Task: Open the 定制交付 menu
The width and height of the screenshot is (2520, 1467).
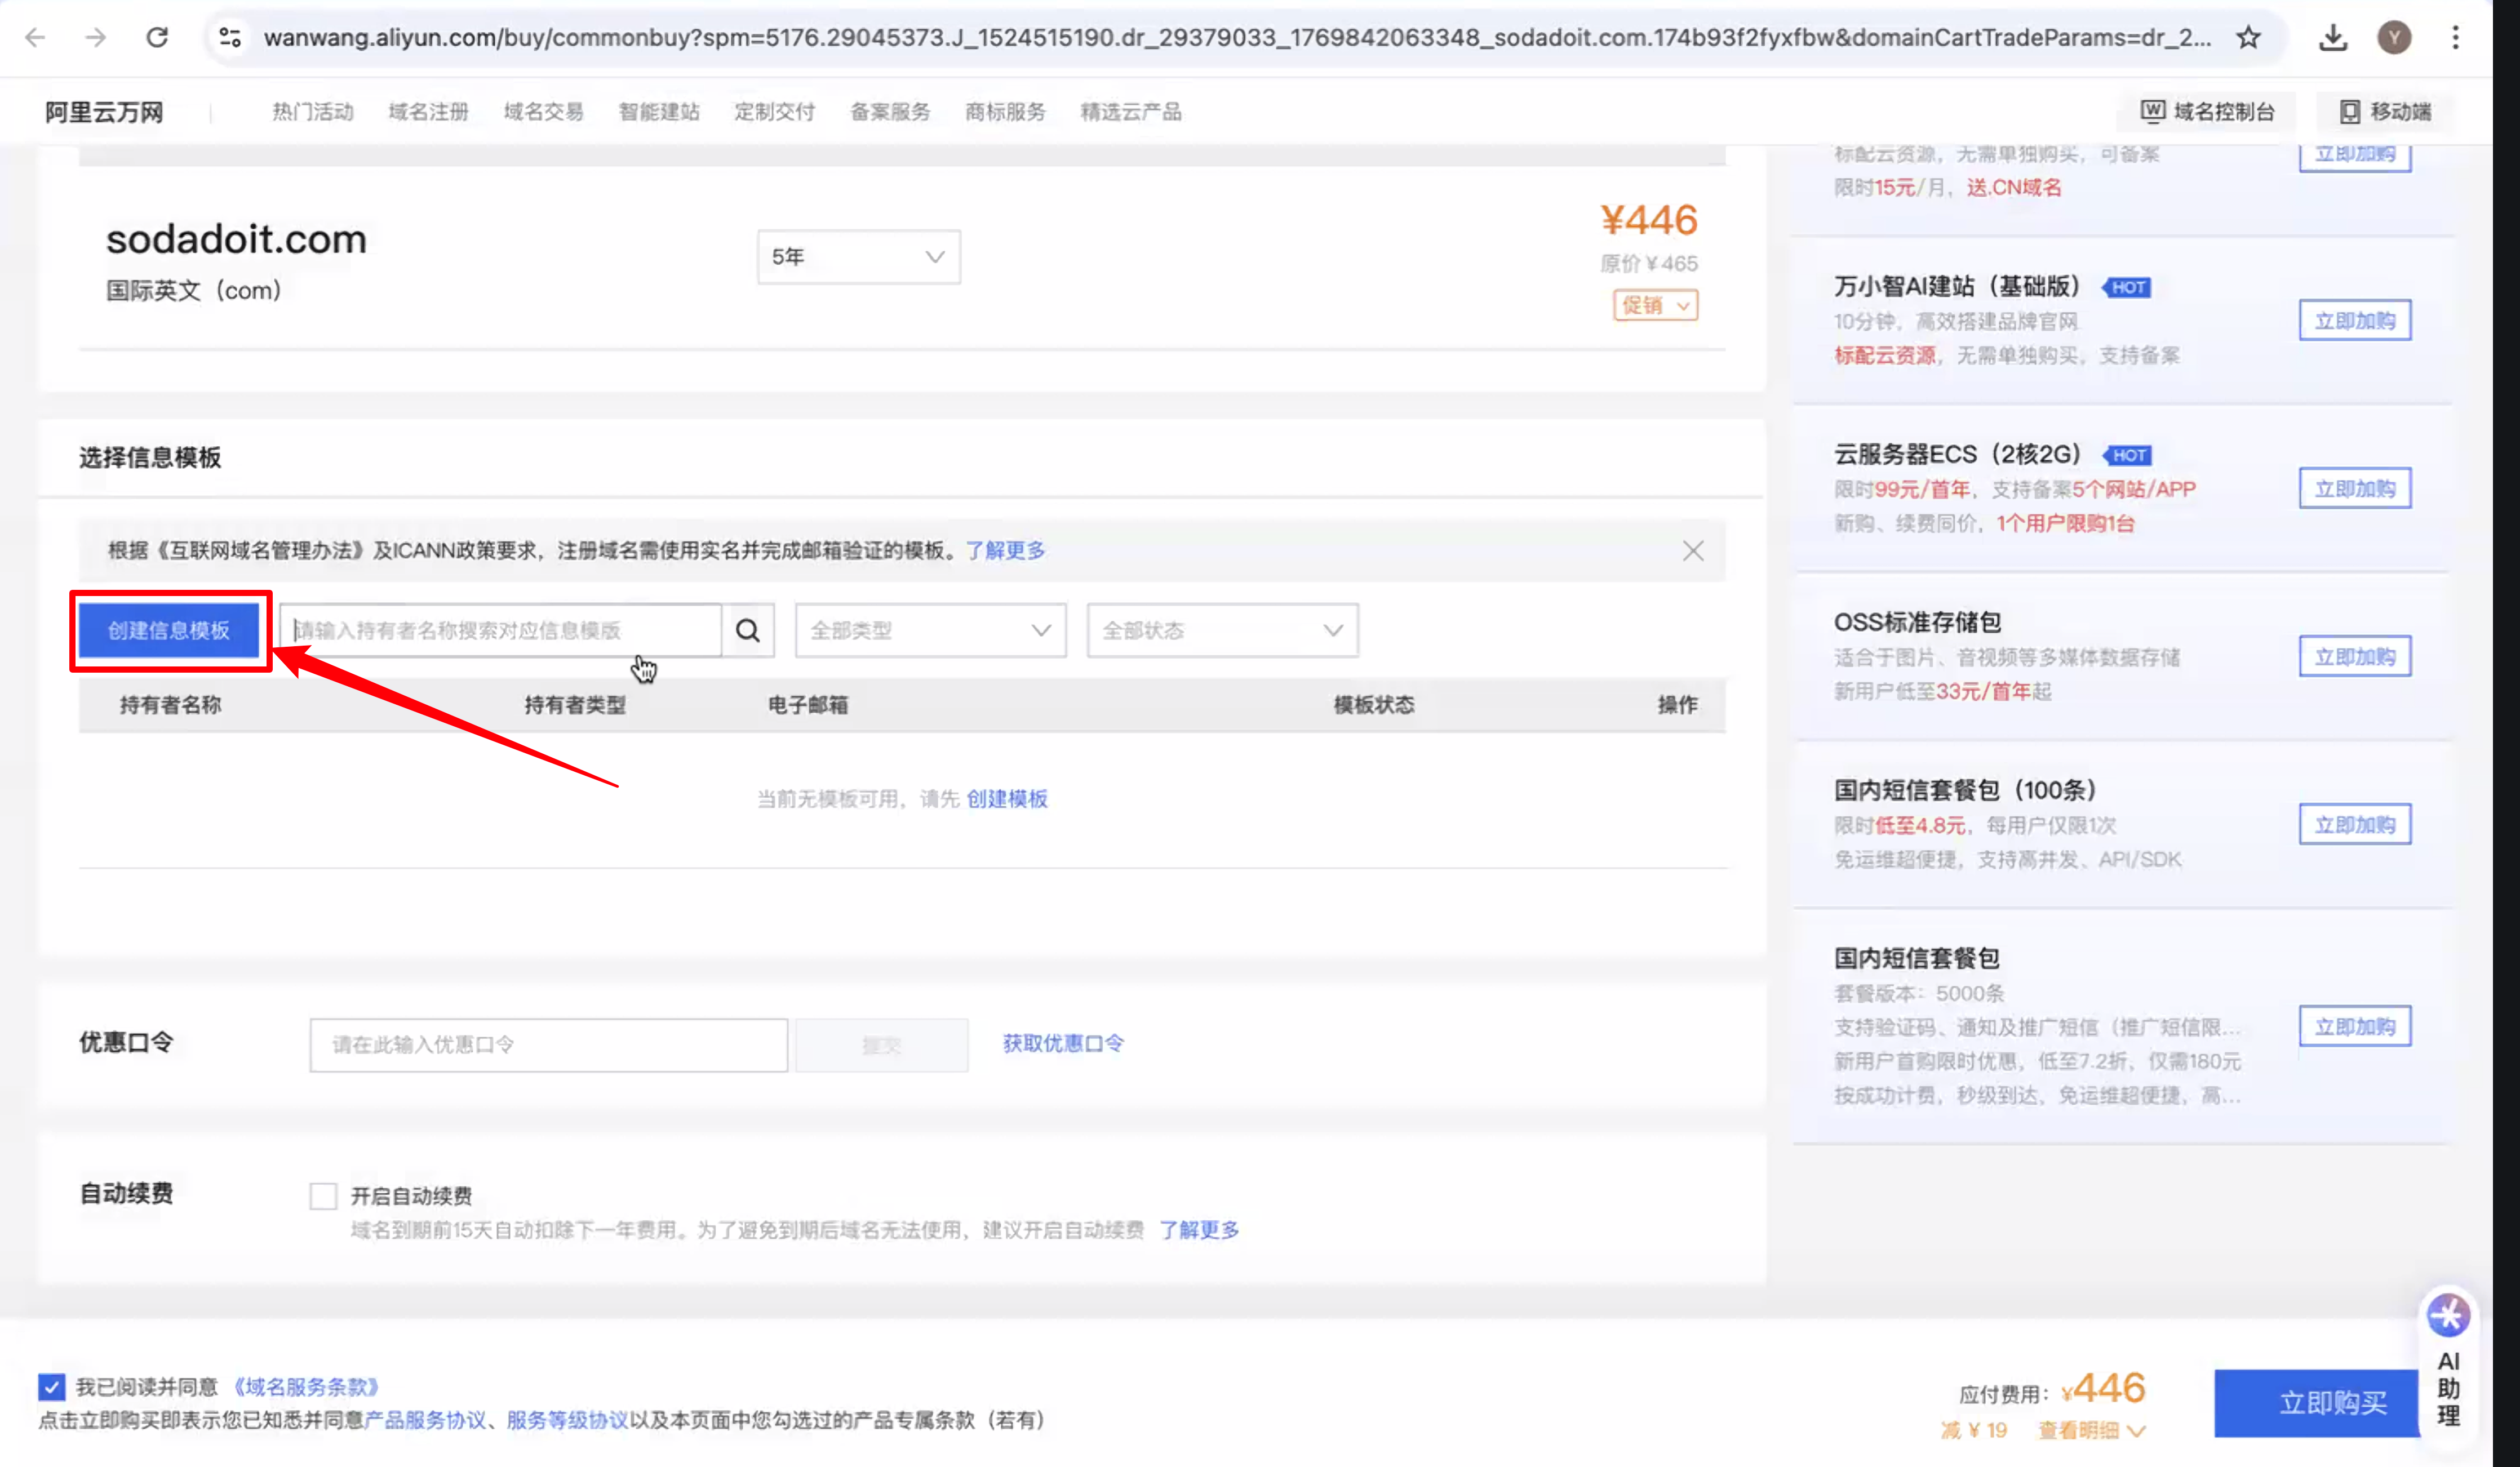Action: click(774, 112)
